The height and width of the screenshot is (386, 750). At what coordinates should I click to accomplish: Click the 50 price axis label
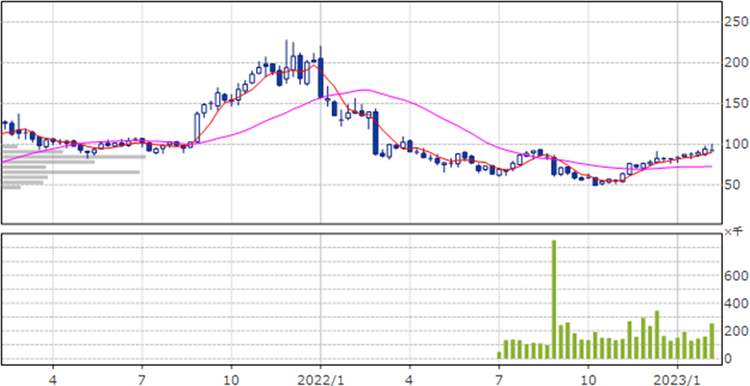pos(732,185)
